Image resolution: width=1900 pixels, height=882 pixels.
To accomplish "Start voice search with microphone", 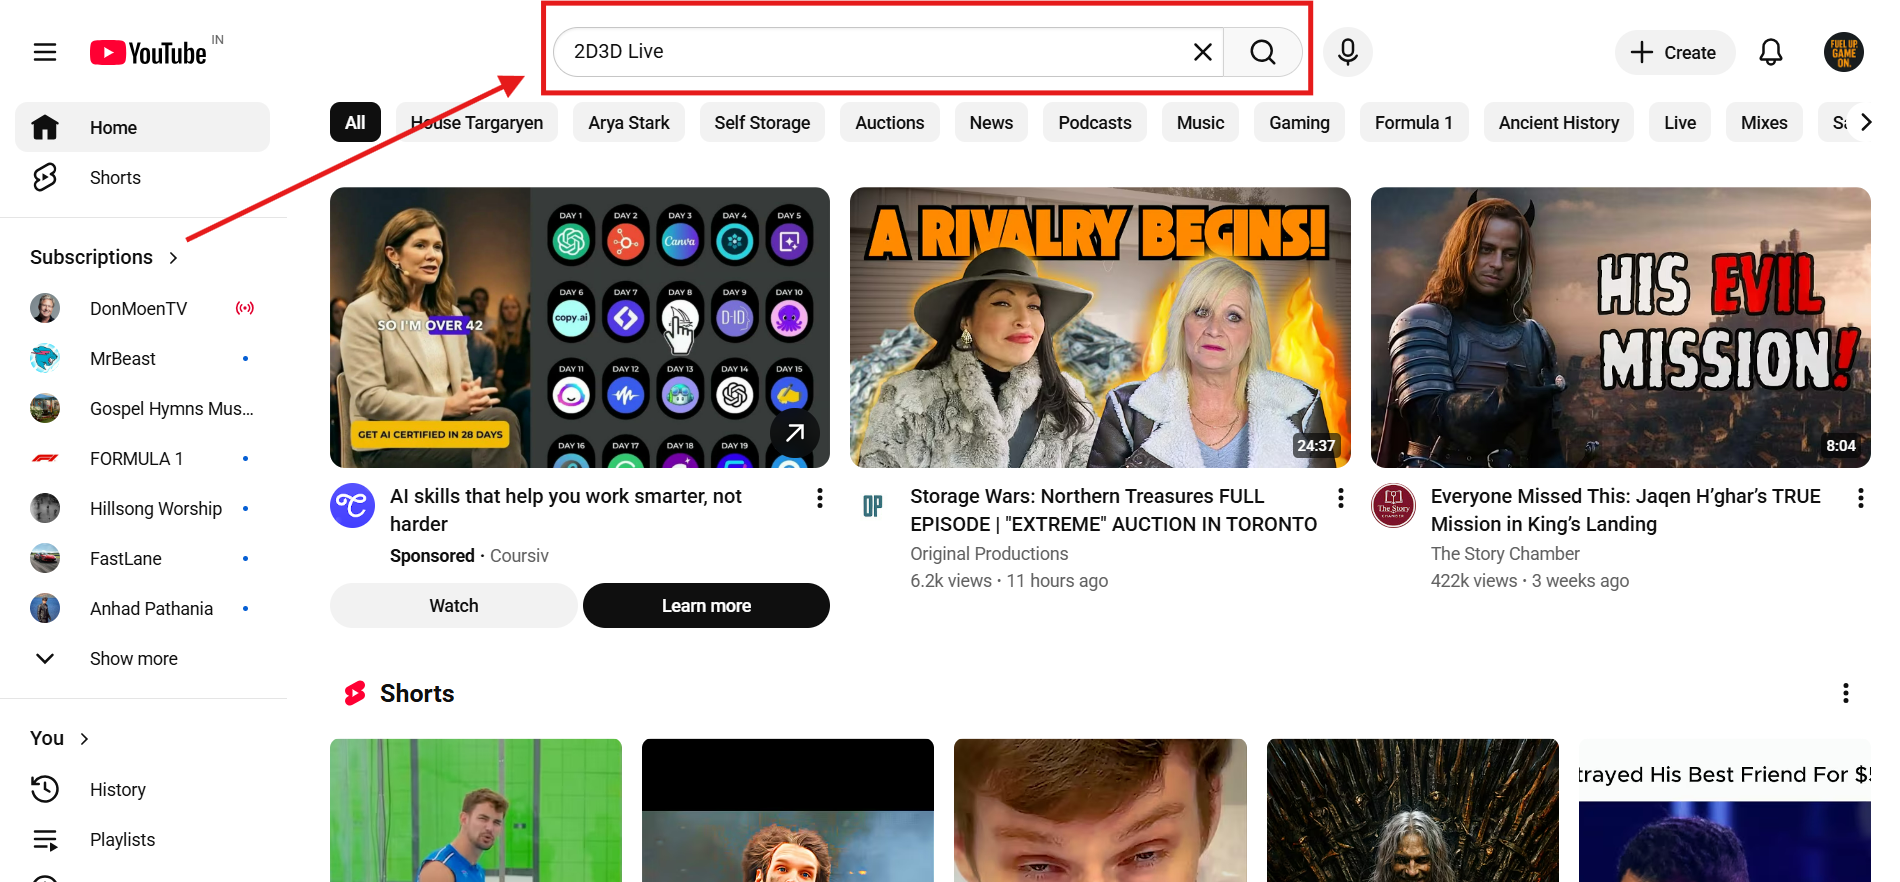I will pyautogui.click(x=1348, y=52).
